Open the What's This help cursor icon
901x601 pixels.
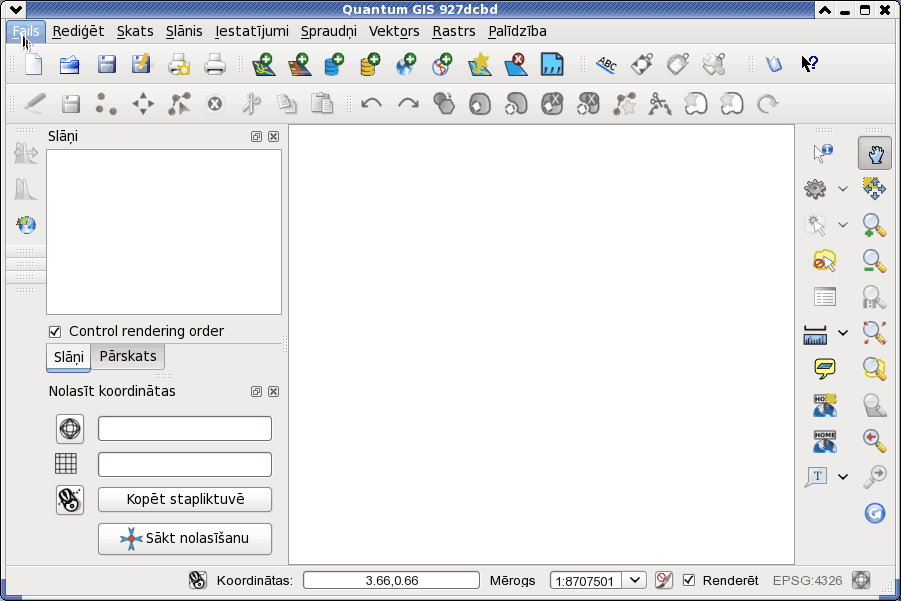(x=810, y=64)
